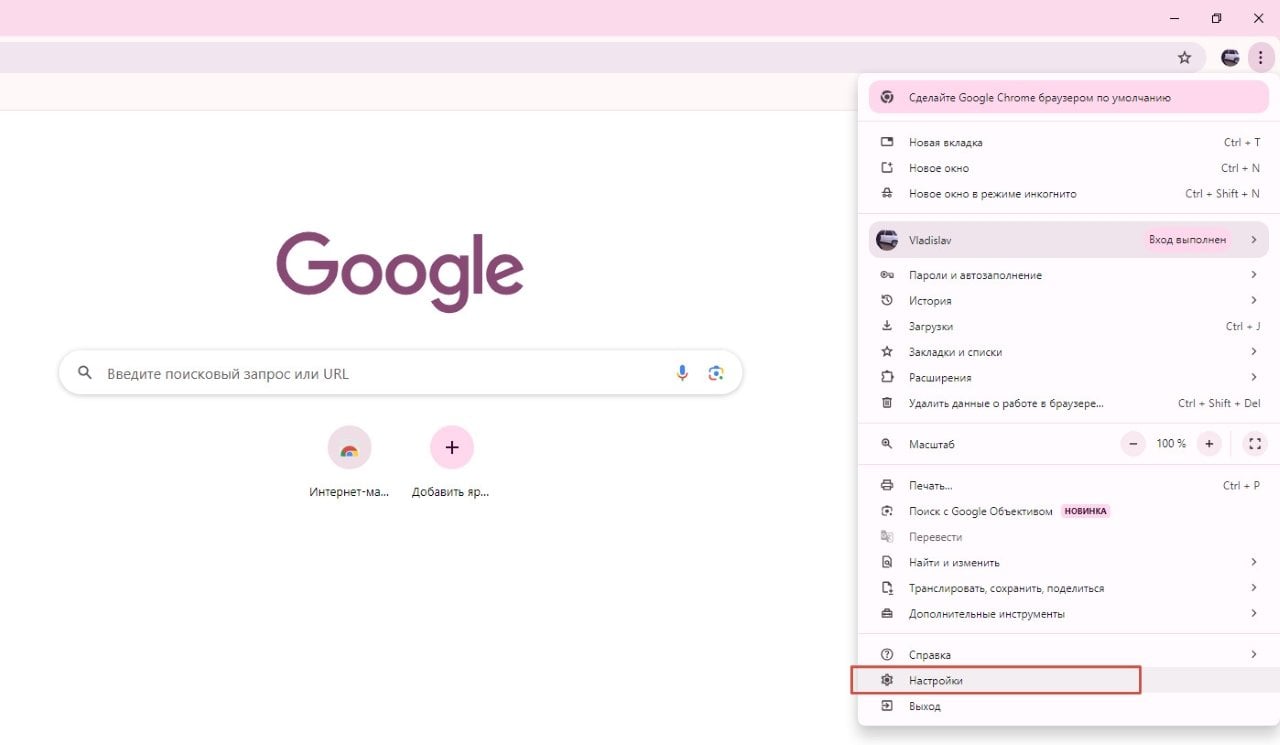Open Новое окно в режиме инкогнито
The image size is (1280, 745).
pyautogui.click(x=1069, y=194)
